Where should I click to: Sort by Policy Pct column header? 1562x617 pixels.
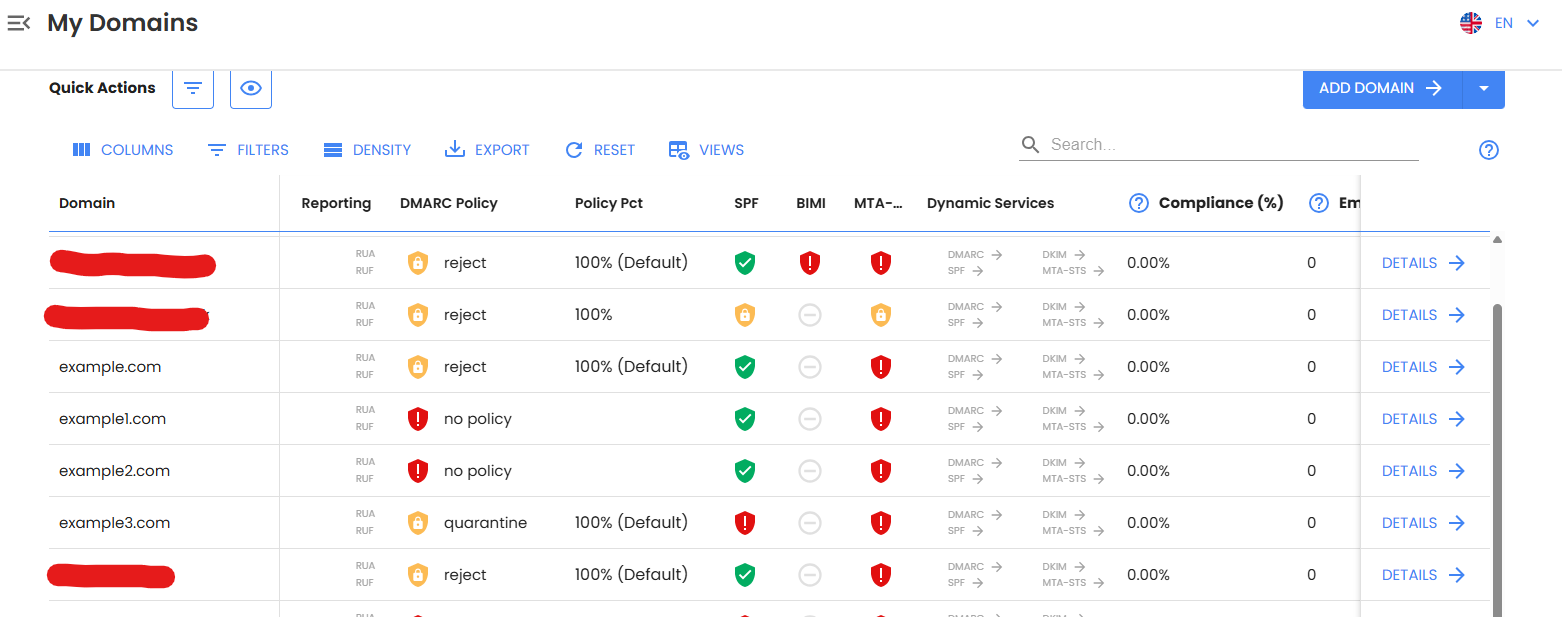(609, 203)
